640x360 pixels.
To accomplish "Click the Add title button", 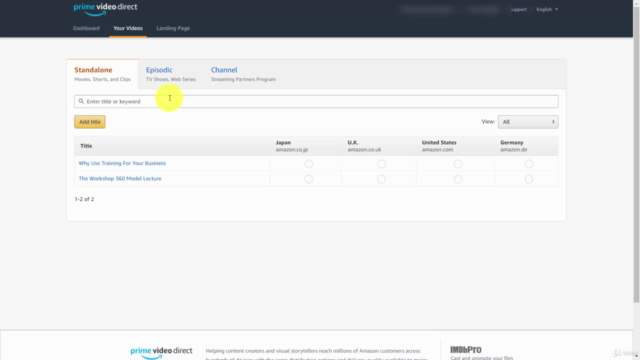I will point(90,122).
